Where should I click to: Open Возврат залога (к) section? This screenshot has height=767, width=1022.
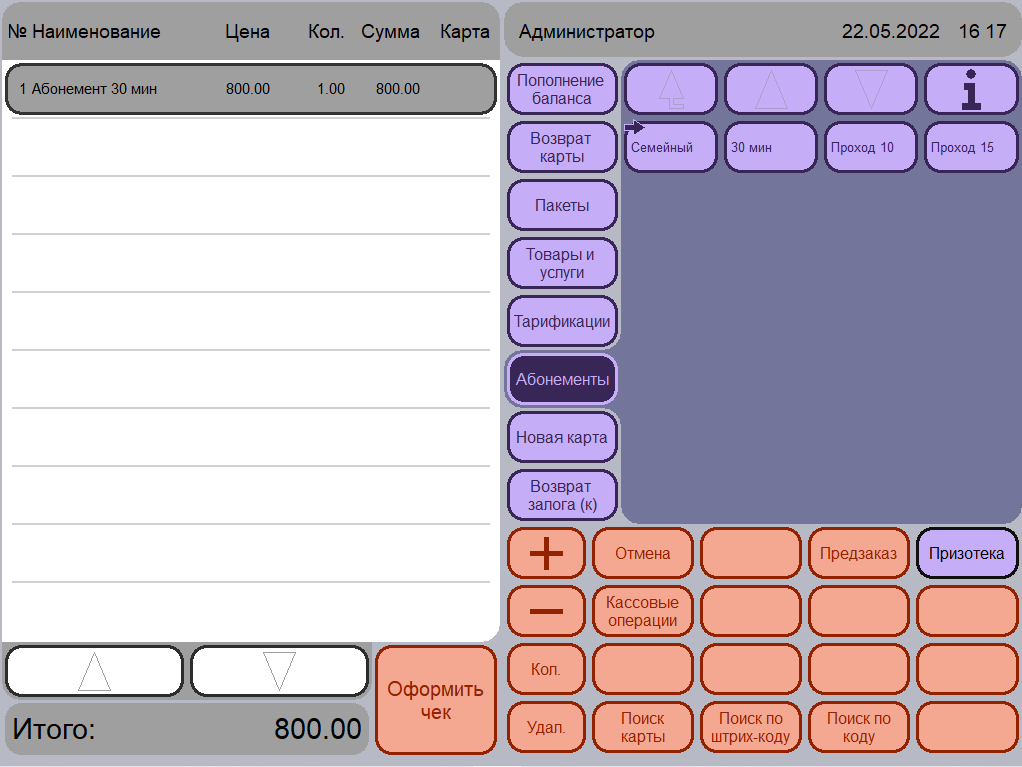[x=562, y=495]
